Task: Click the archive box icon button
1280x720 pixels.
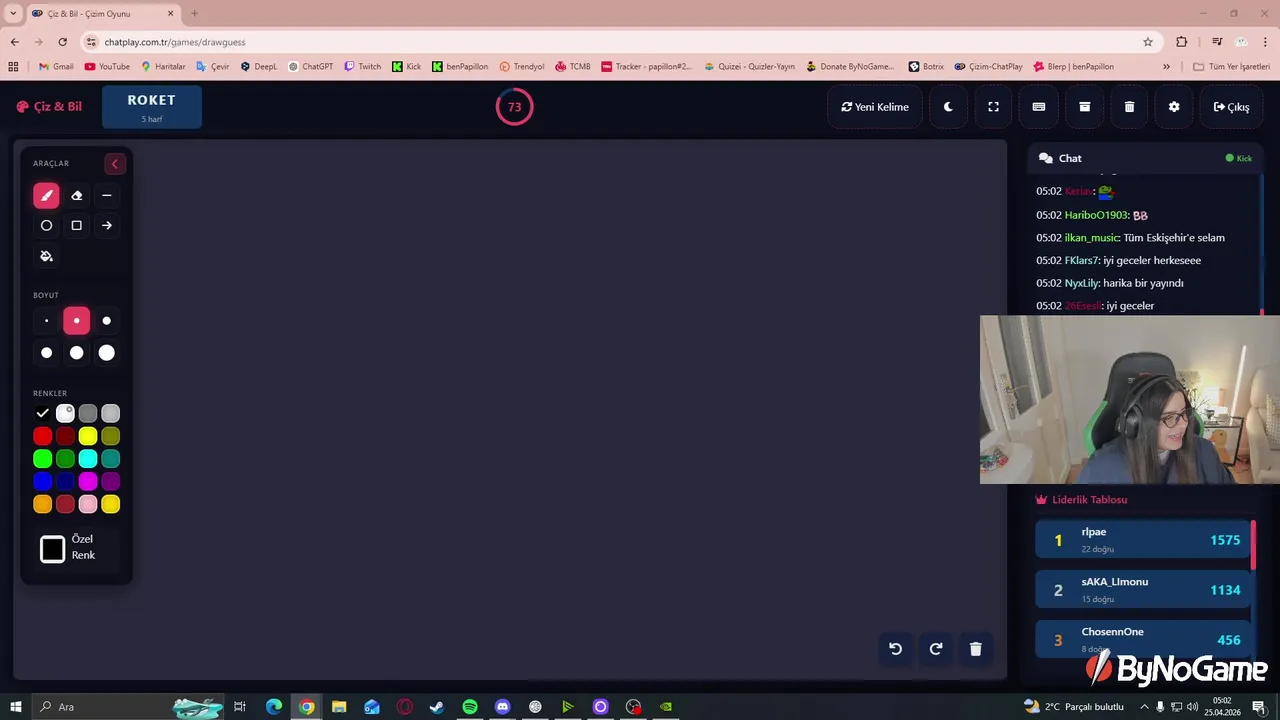Action: (x=1084, y=107)
